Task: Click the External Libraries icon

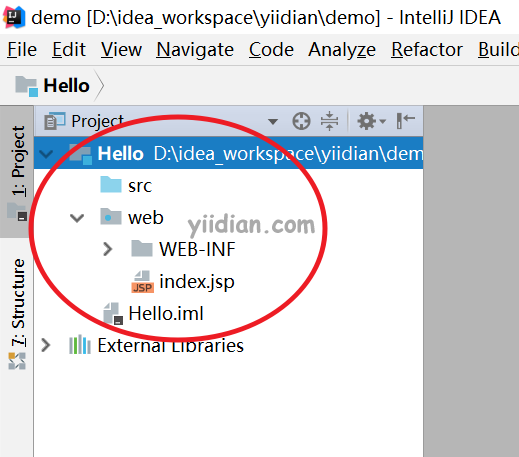Action: [80, 345]
